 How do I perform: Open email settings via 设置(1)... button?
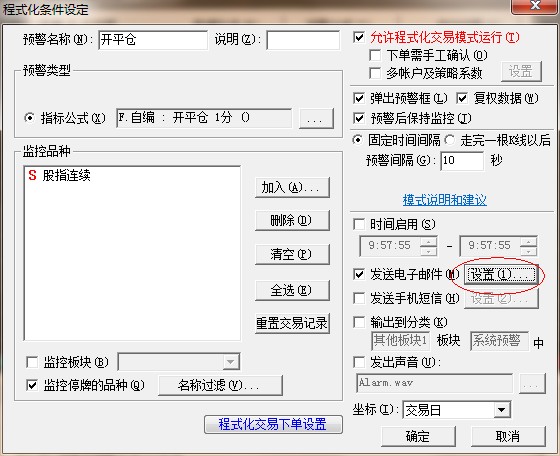(501, 275)
